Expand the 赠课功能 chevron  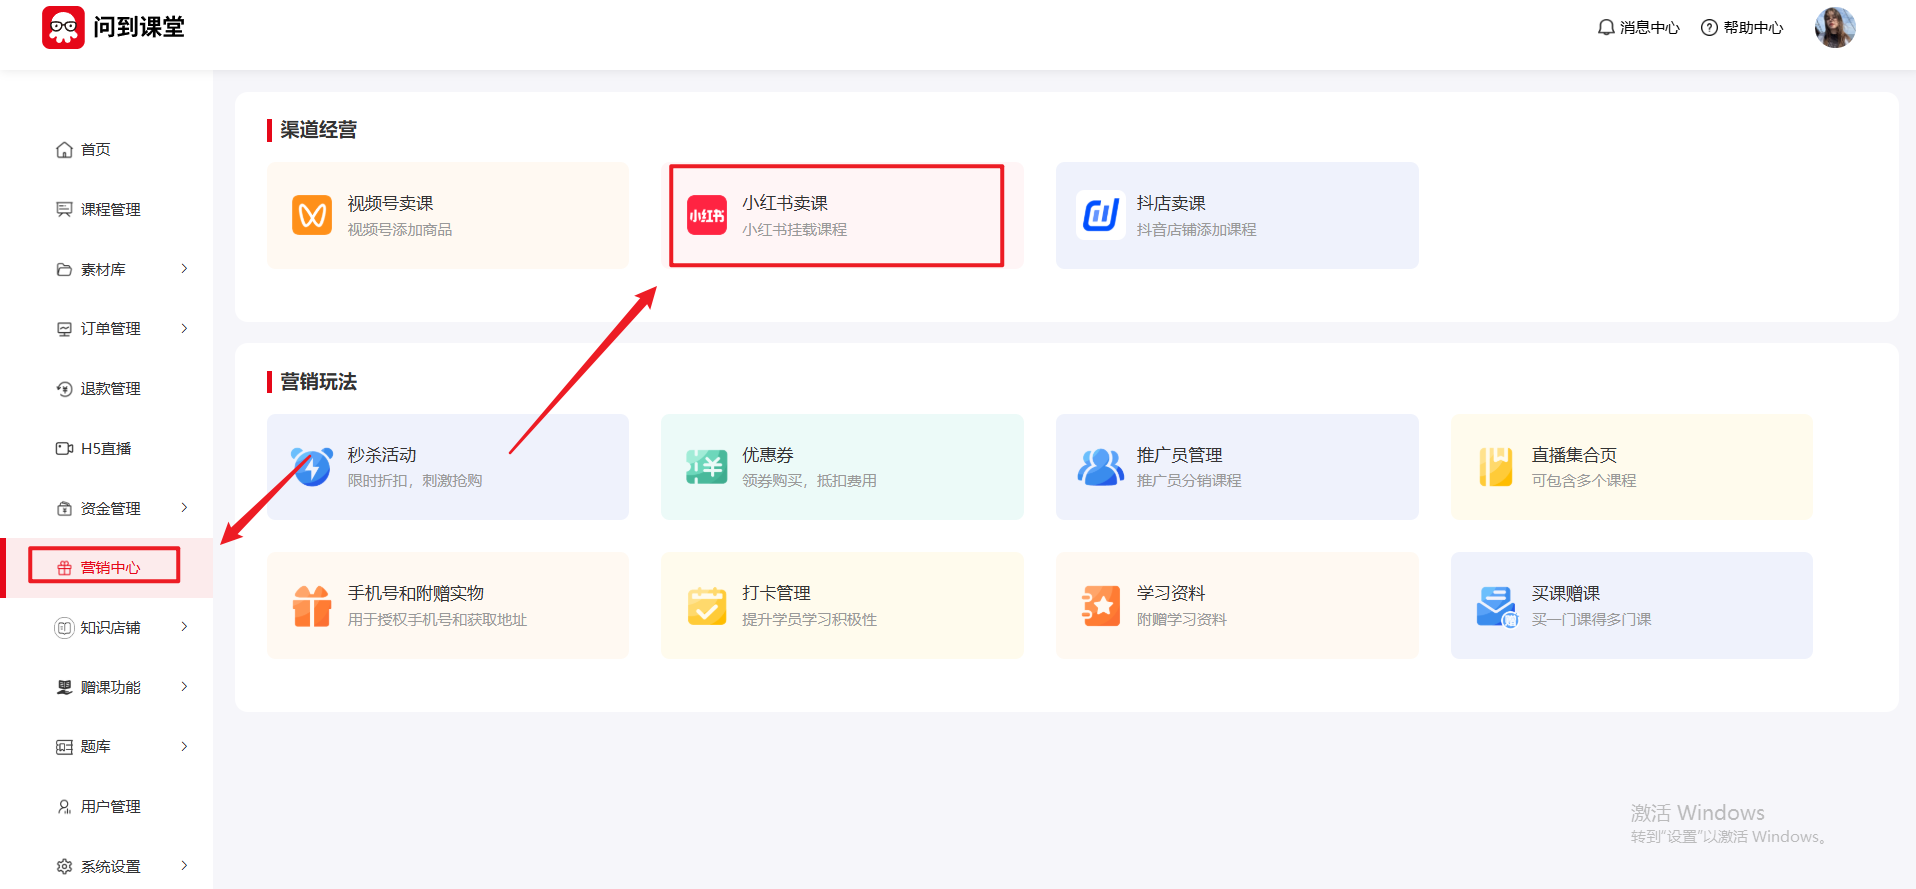coord(184,686)
